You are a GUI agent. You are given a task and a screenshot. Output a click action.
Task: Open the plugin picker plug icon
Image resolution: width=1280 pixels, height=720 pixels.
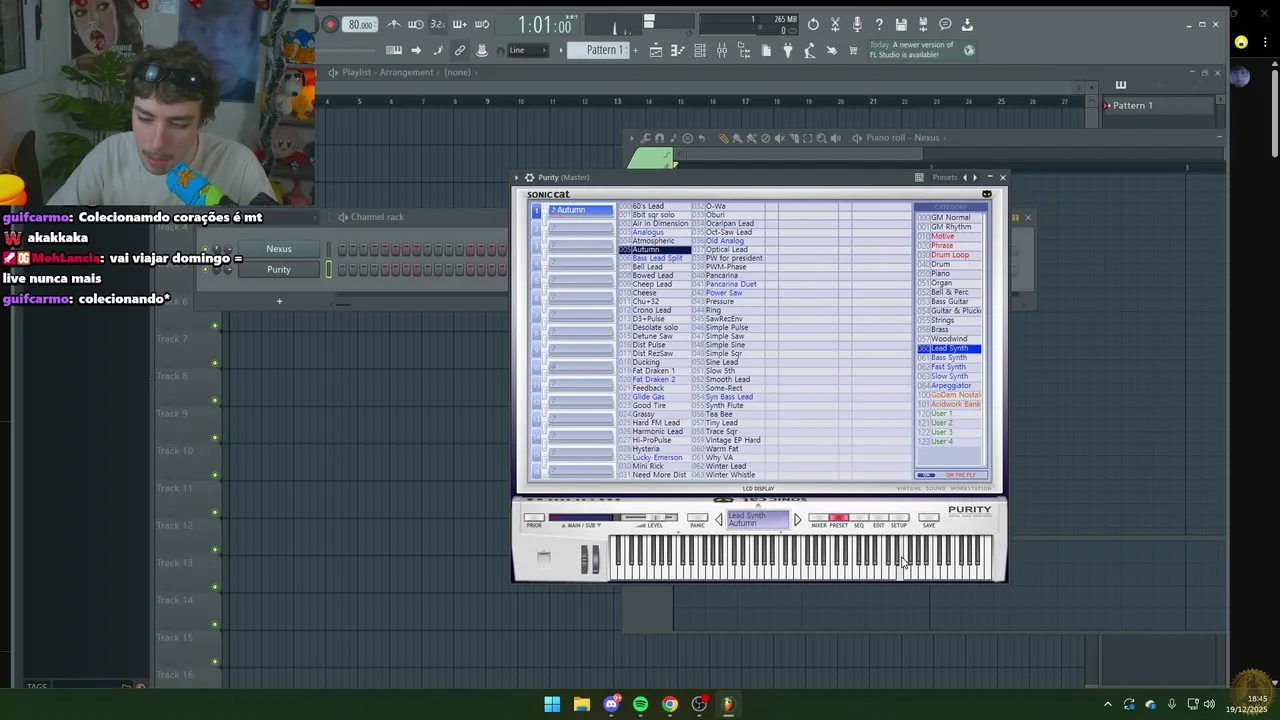click(788, 50)
